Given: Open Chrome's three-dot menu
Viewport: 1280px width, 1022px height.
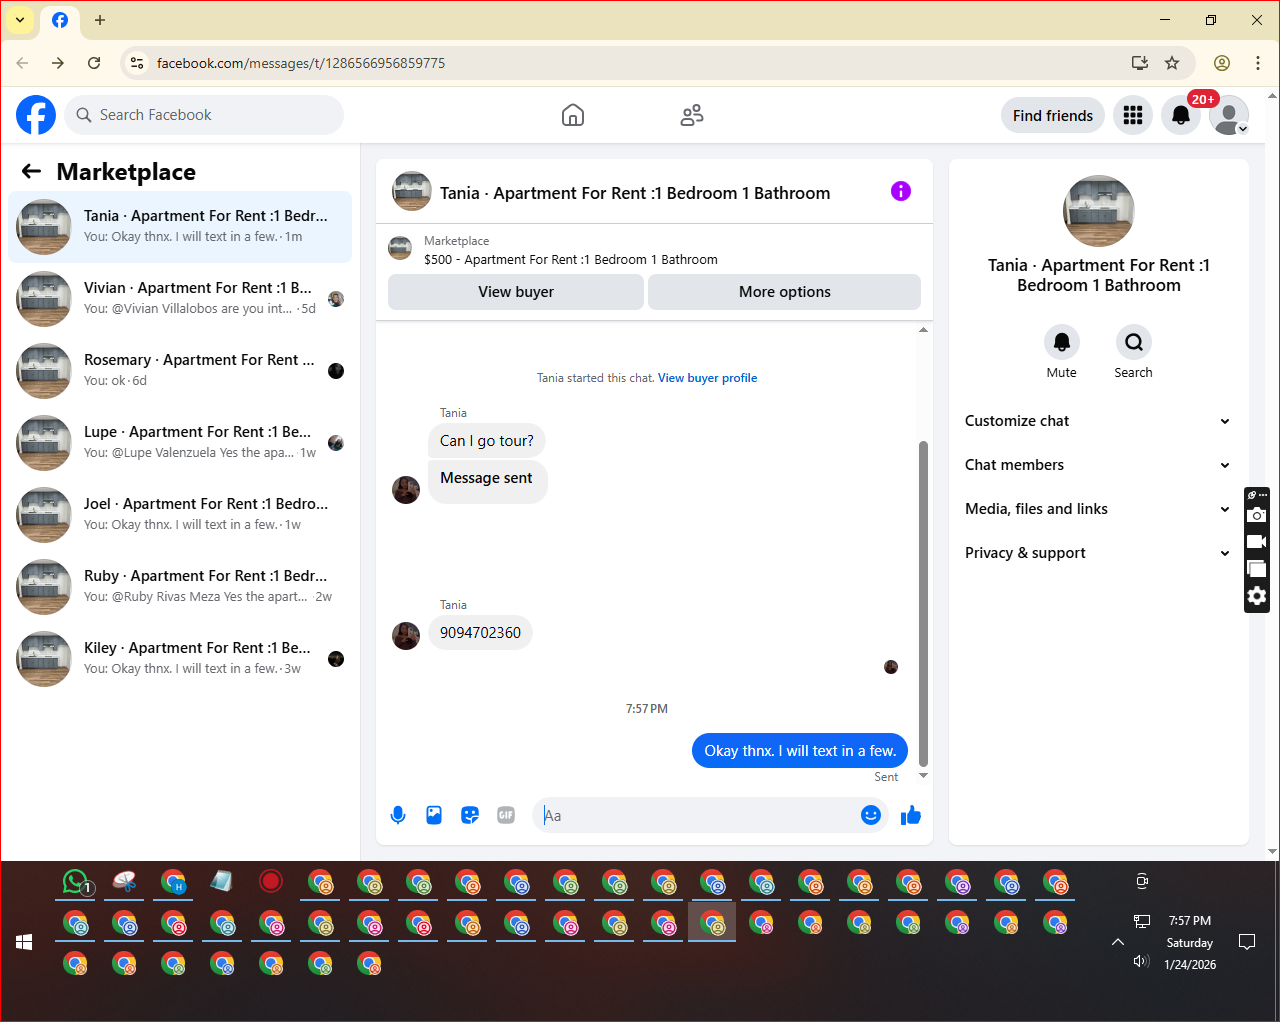Looking at the screenshot, I should [x=1258, y=63].
